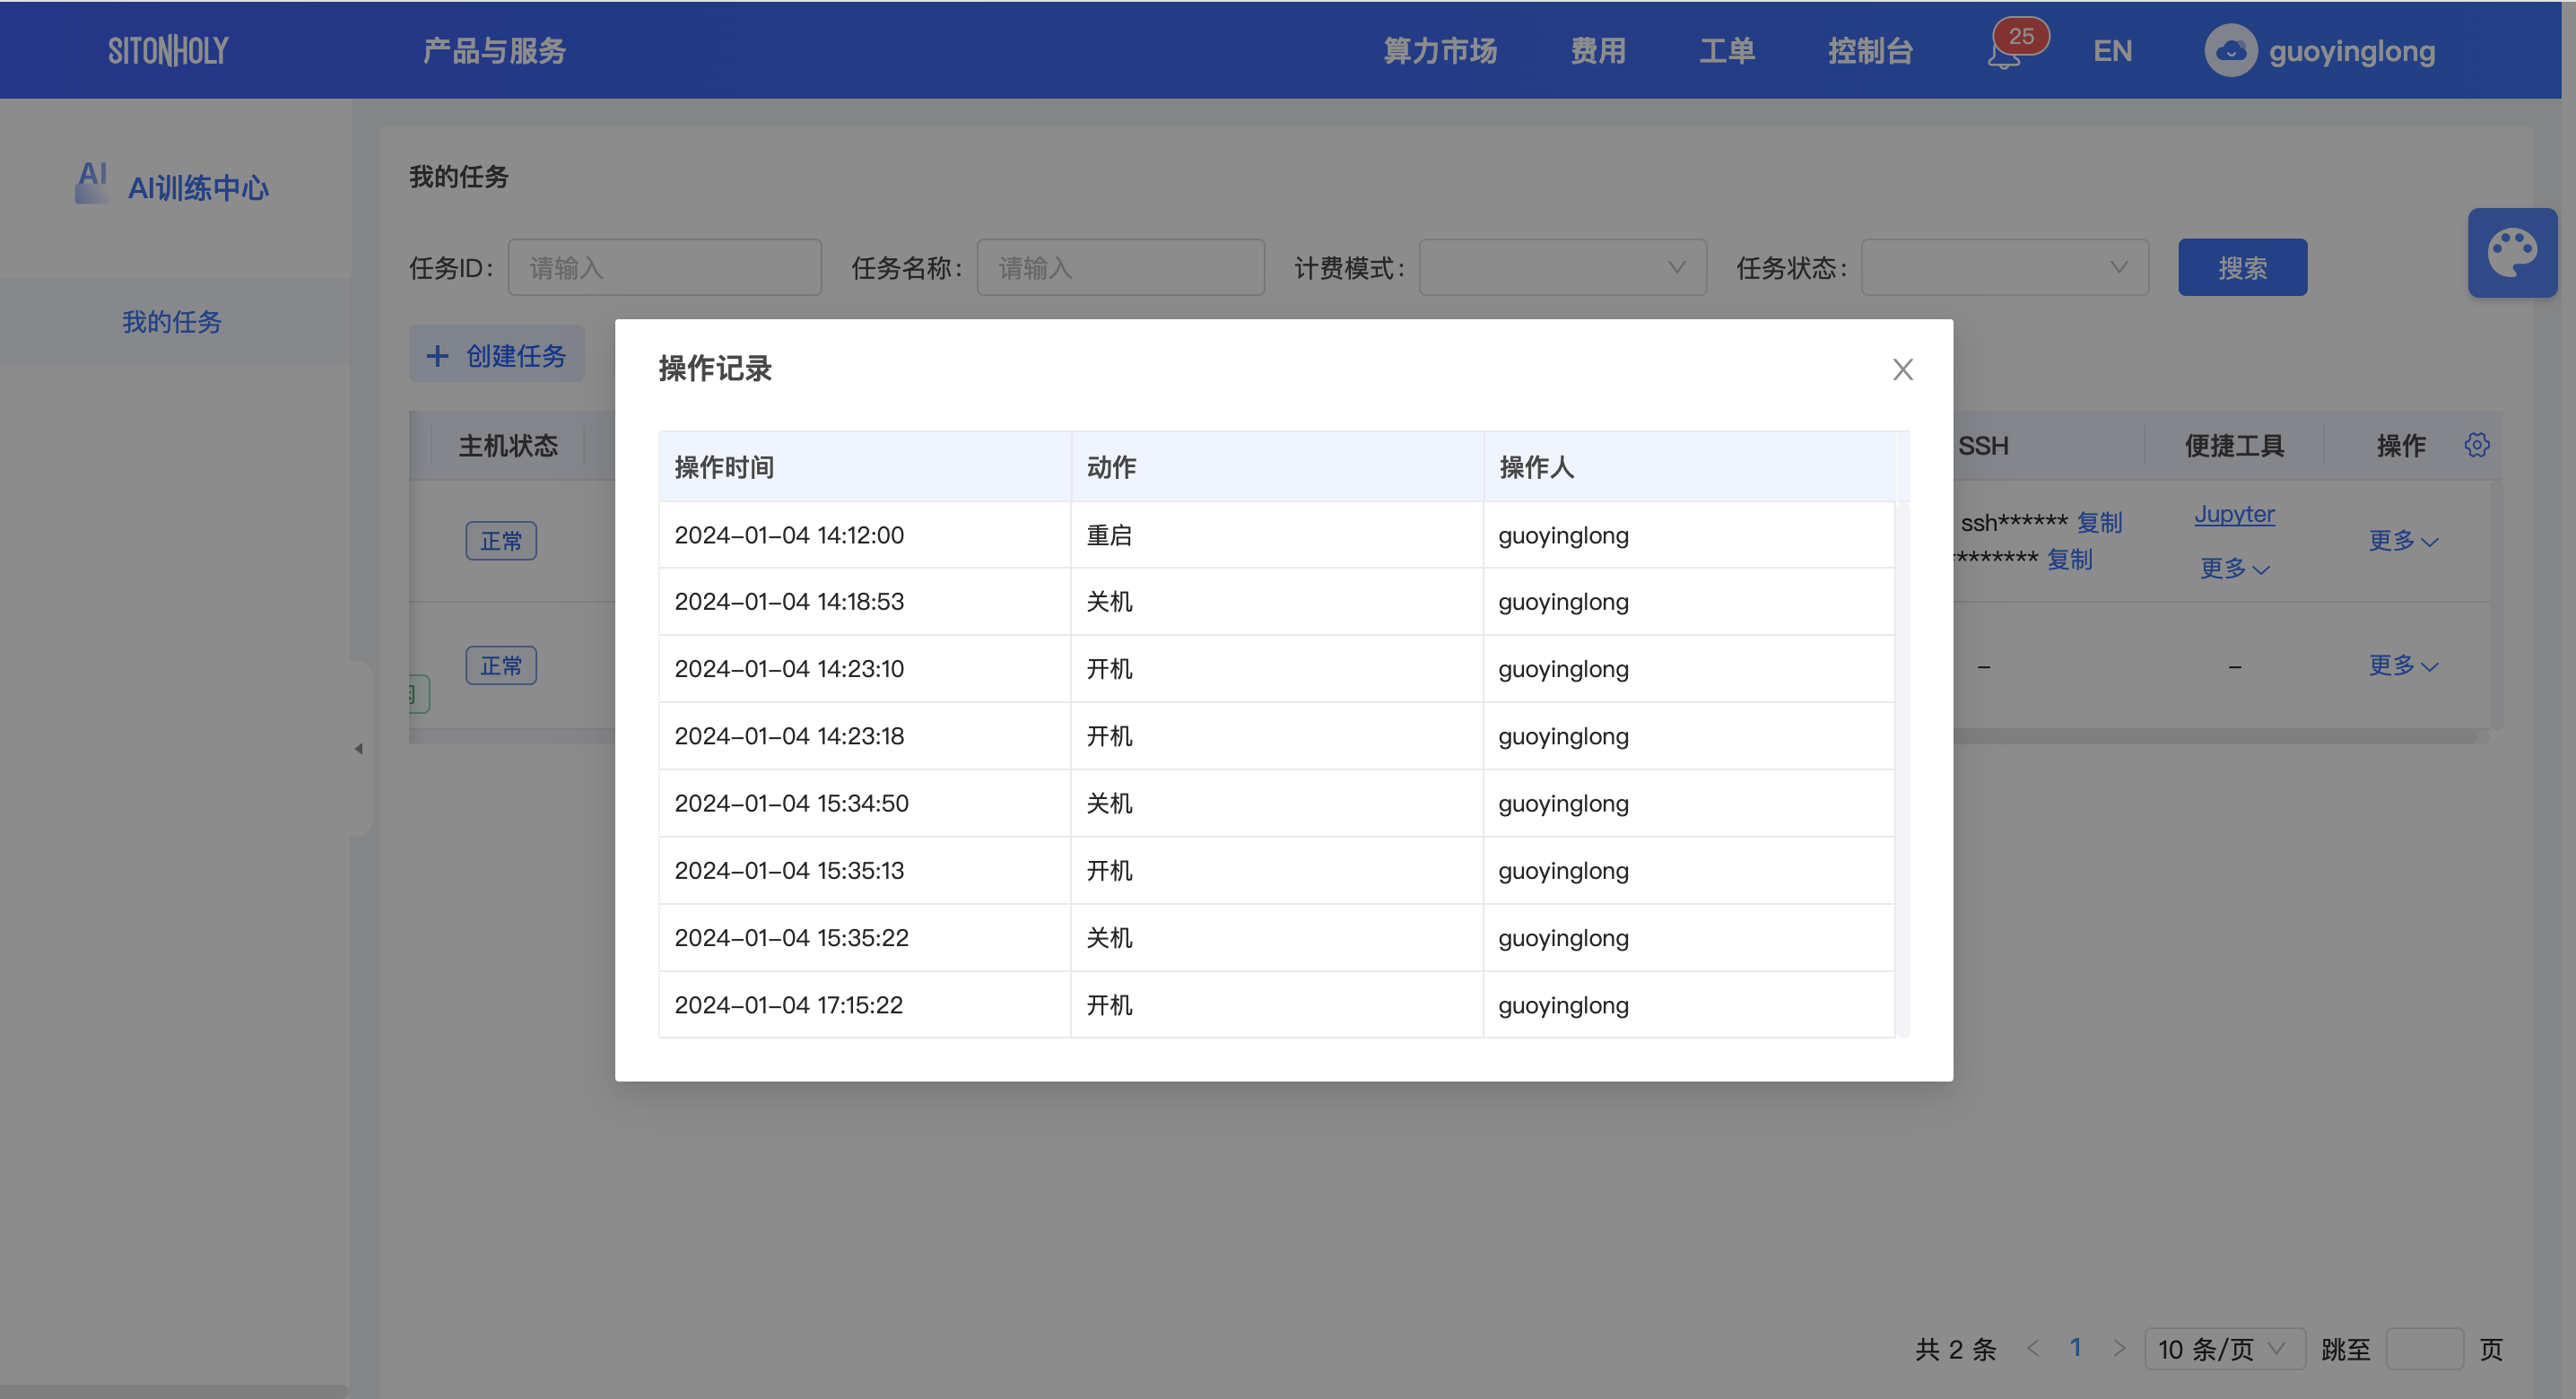Open 计费模式 dropdown
The width and height of the screenshot is (2576, 1399).
pyautogui.click(x=1562, y=267)
